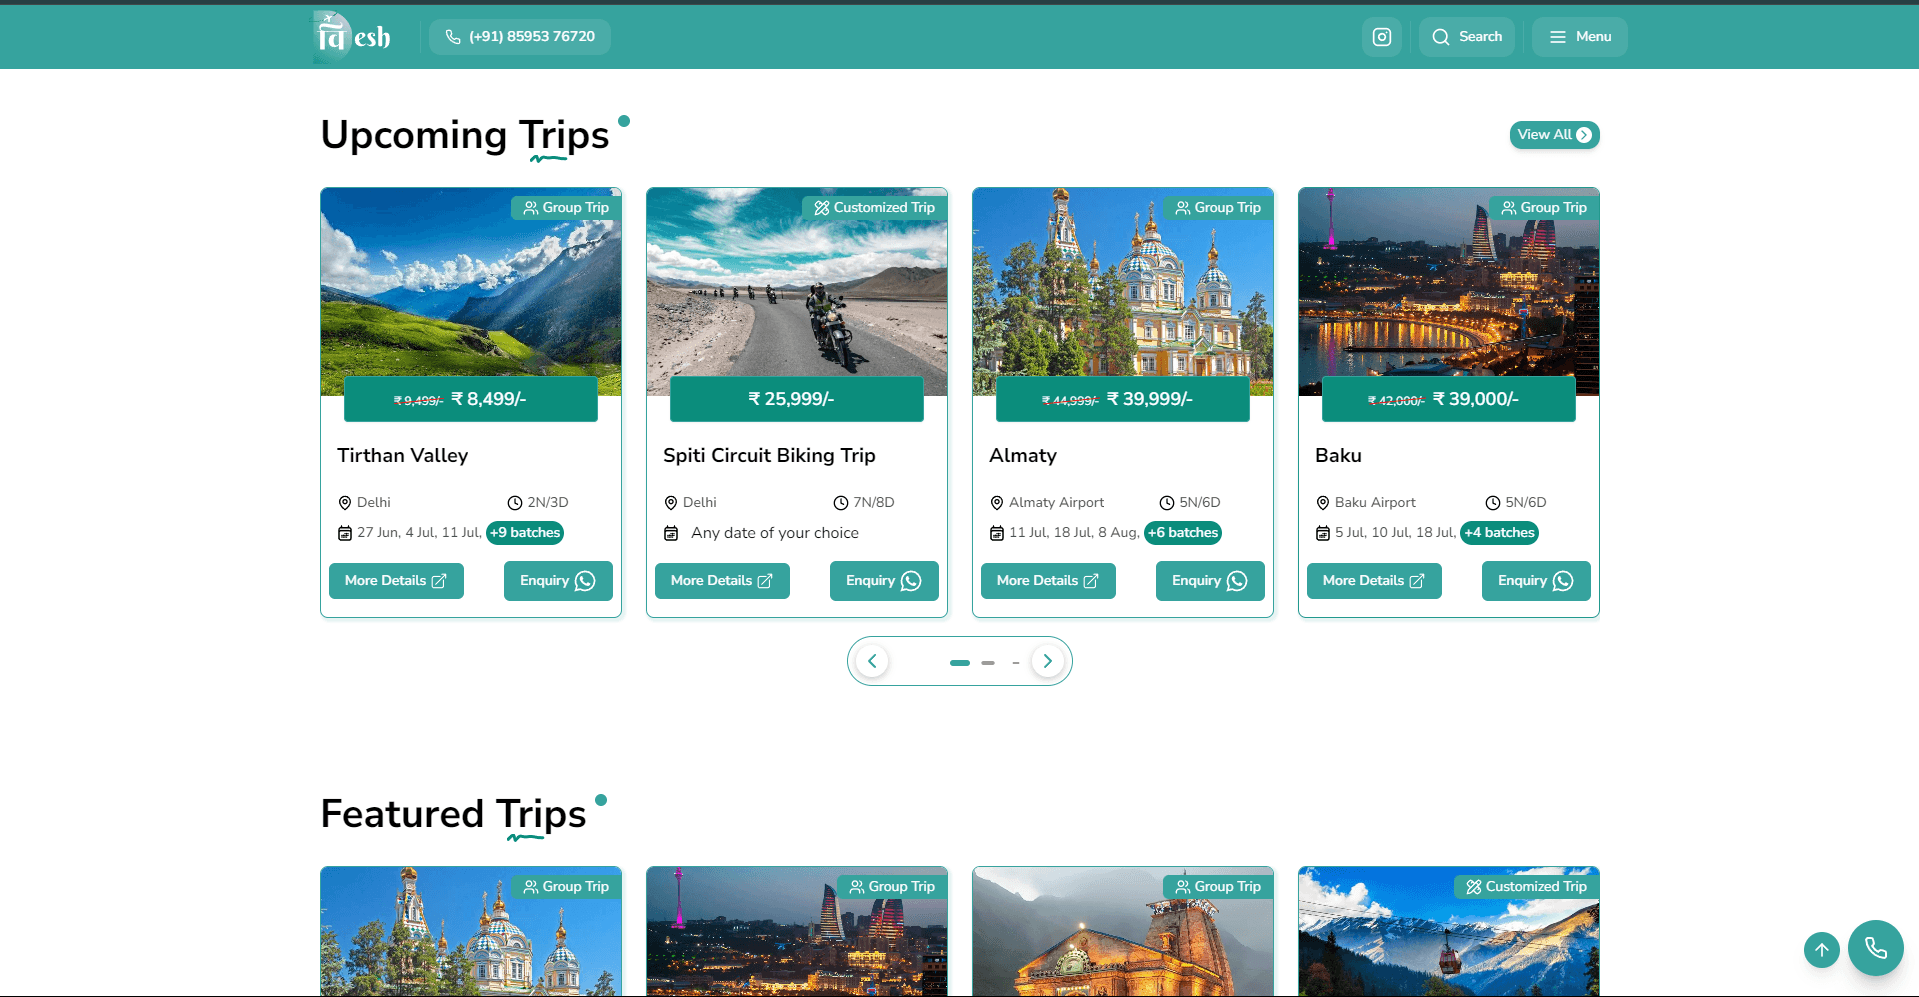Click View All upcoming trips

(1554, 135)
